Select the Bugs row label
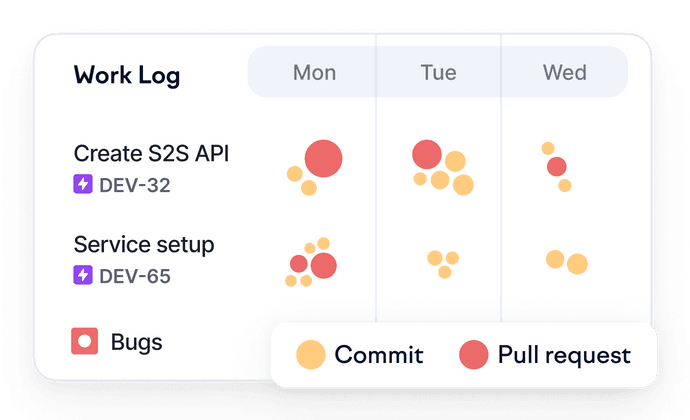The width and height of the screenshot is (690, 420). (x=136, y=343)
